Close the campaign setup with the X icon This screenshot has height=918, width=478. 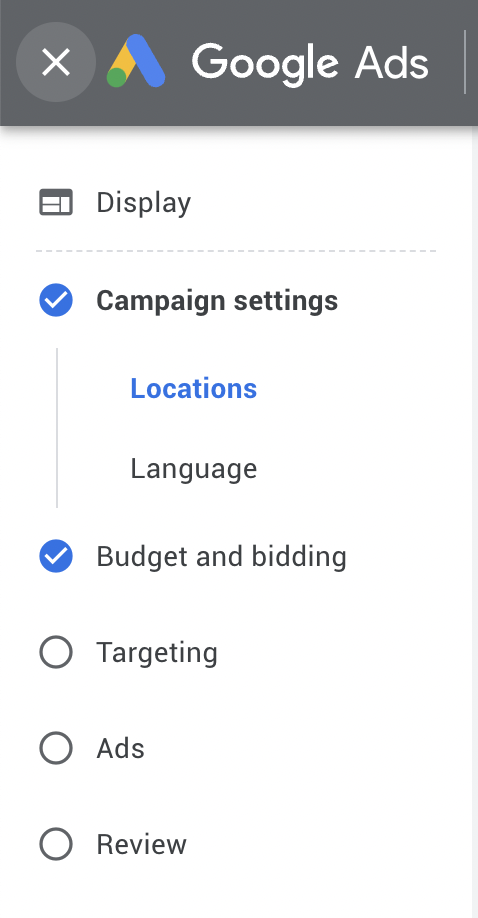pos(56,62)
